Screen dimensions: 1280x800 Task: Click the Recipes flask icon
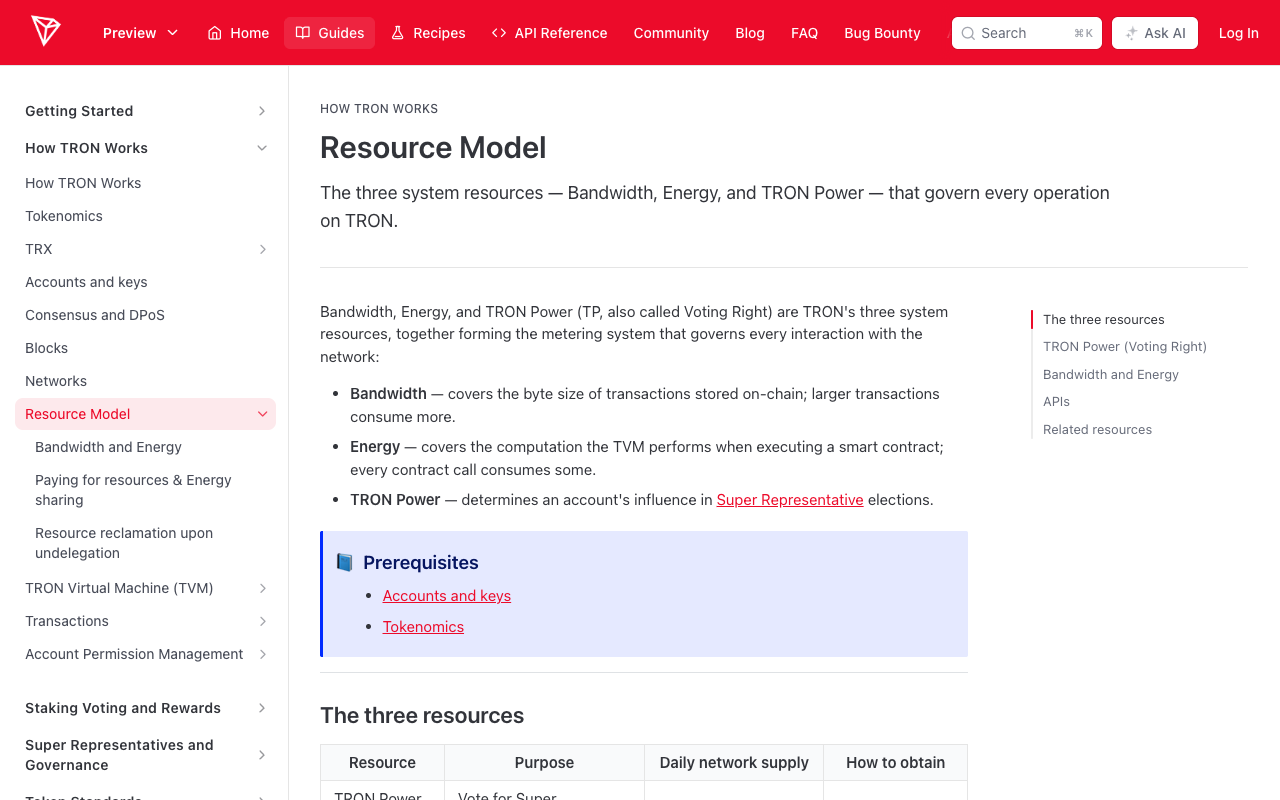tap(398, 33)
